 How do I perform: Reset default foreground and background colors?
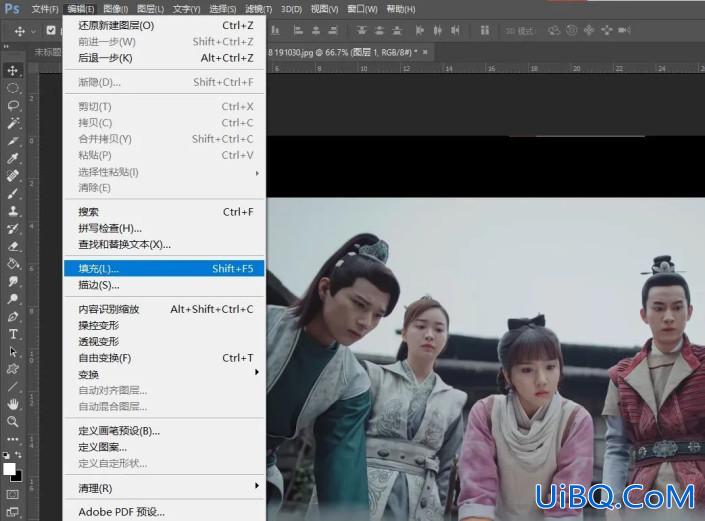point(6,455)
